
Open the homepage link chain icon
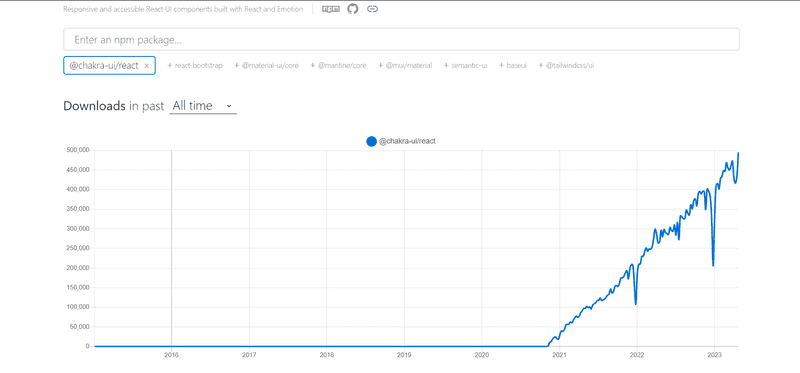pyautogui.click(x=372, y=9)
